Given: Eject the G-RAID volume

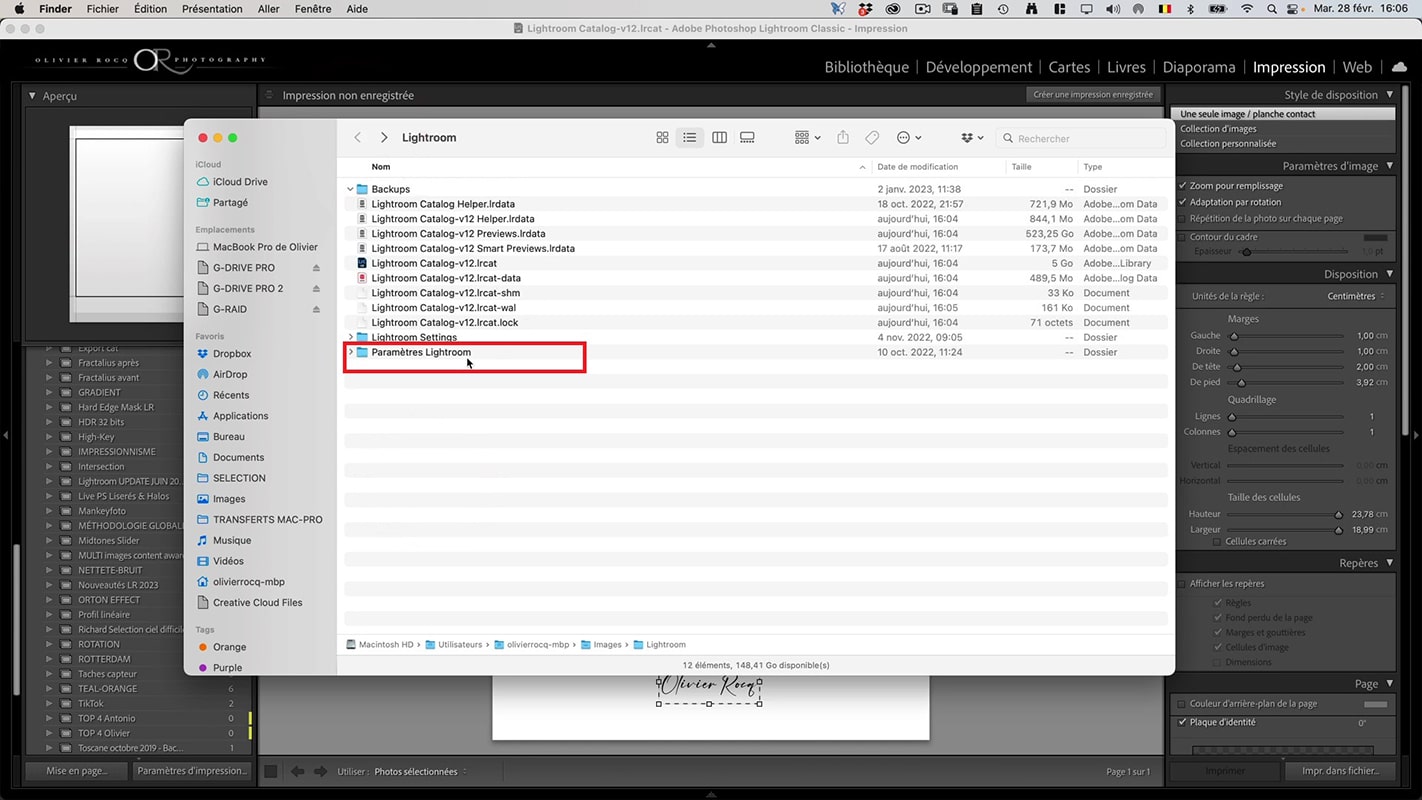Looking at the screenshot, I should click(x=316, y=310).
